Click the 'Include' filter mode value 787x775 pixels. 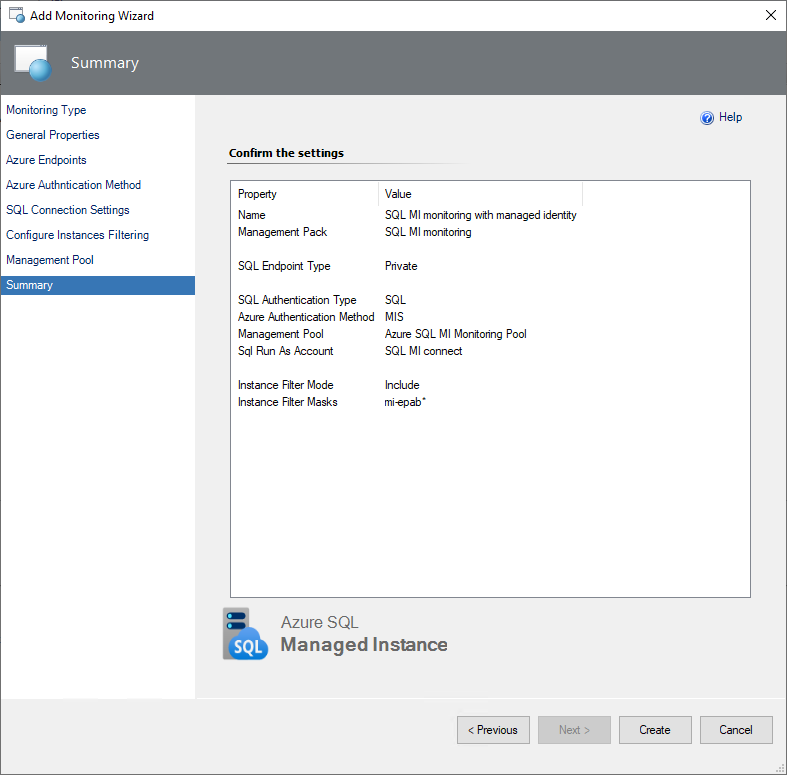(x=402, y=385)
